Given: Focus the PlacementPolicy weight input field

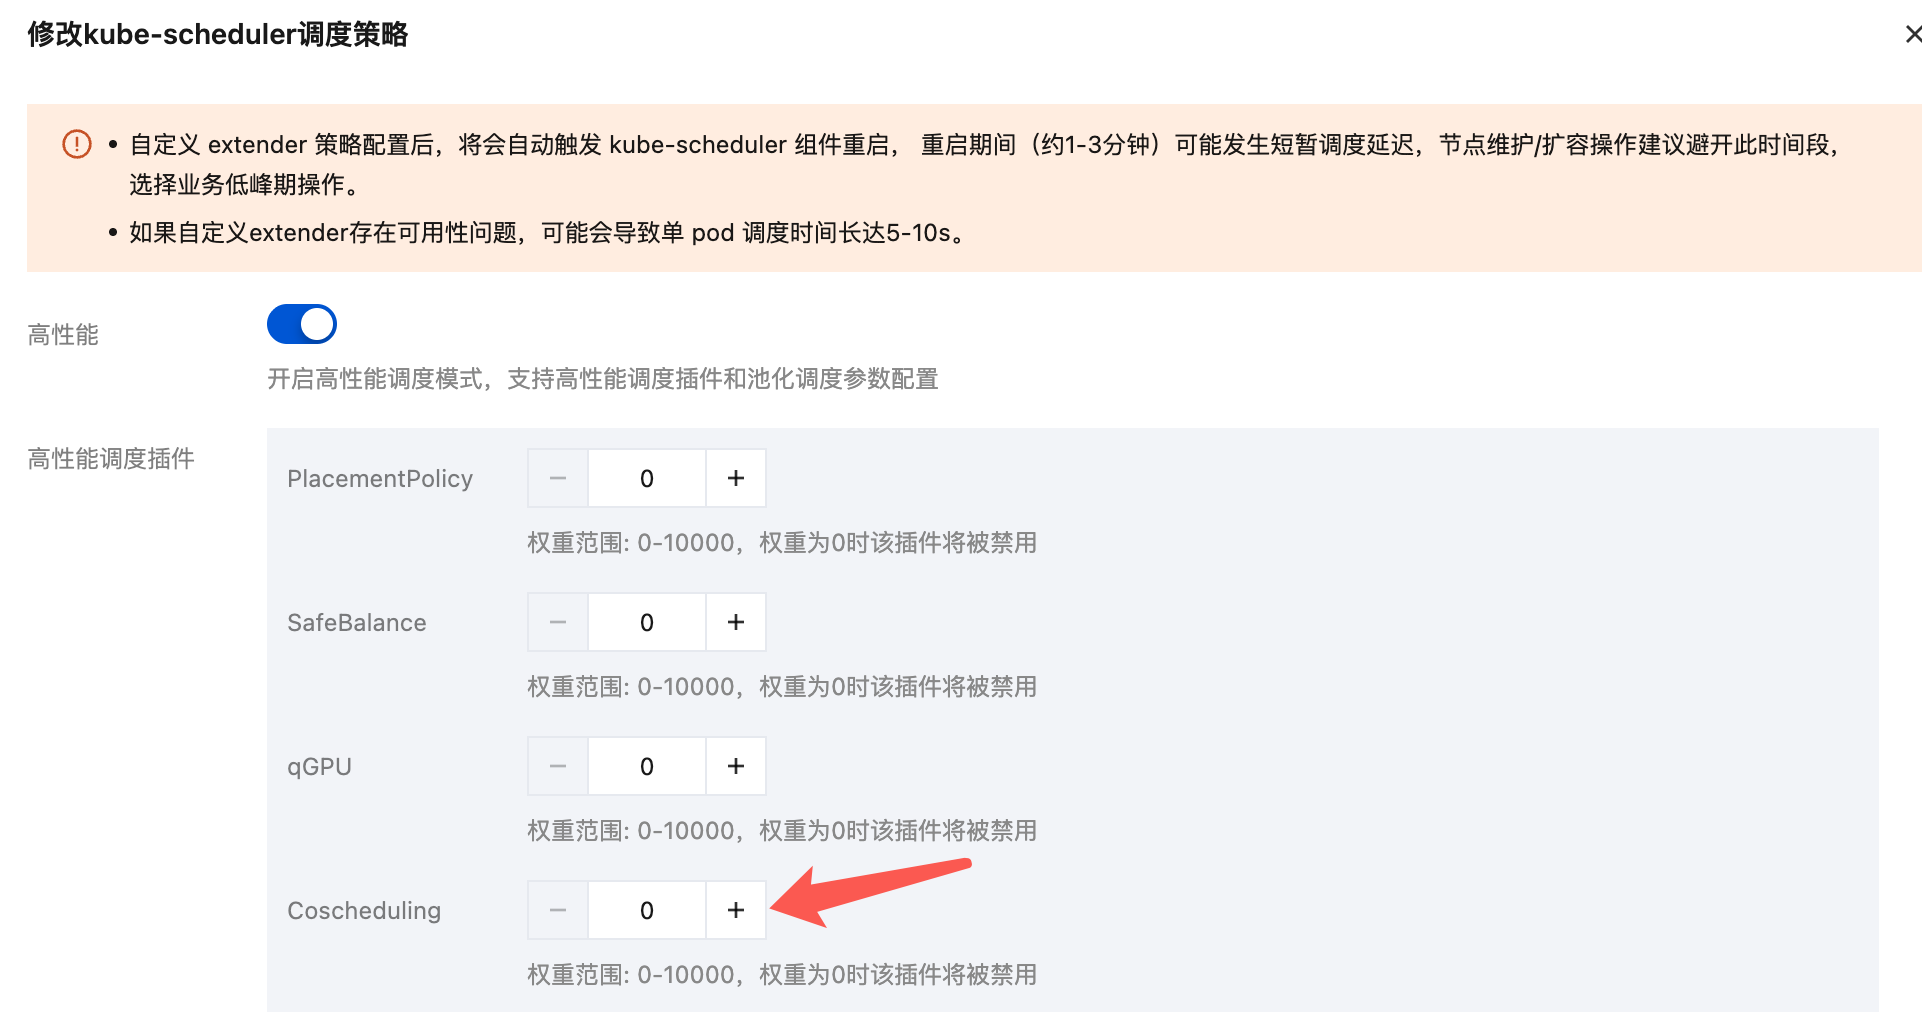Looking at the screenshot, I should coord(647,478).
